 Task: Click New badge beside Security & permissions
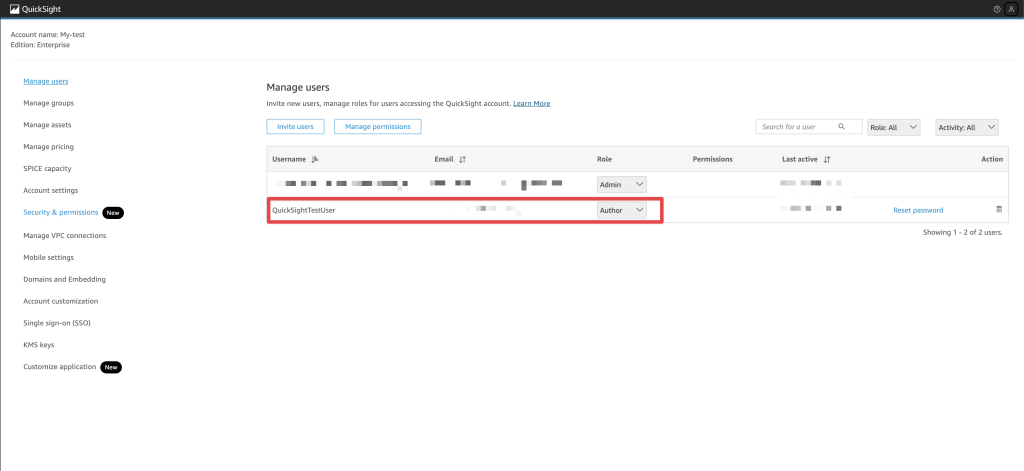(112, 212)
